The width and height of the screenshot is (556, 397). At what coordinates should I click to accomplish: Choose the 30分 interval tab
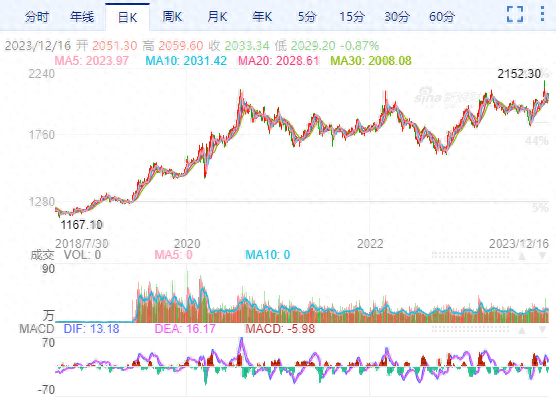[x=397, y=17]
